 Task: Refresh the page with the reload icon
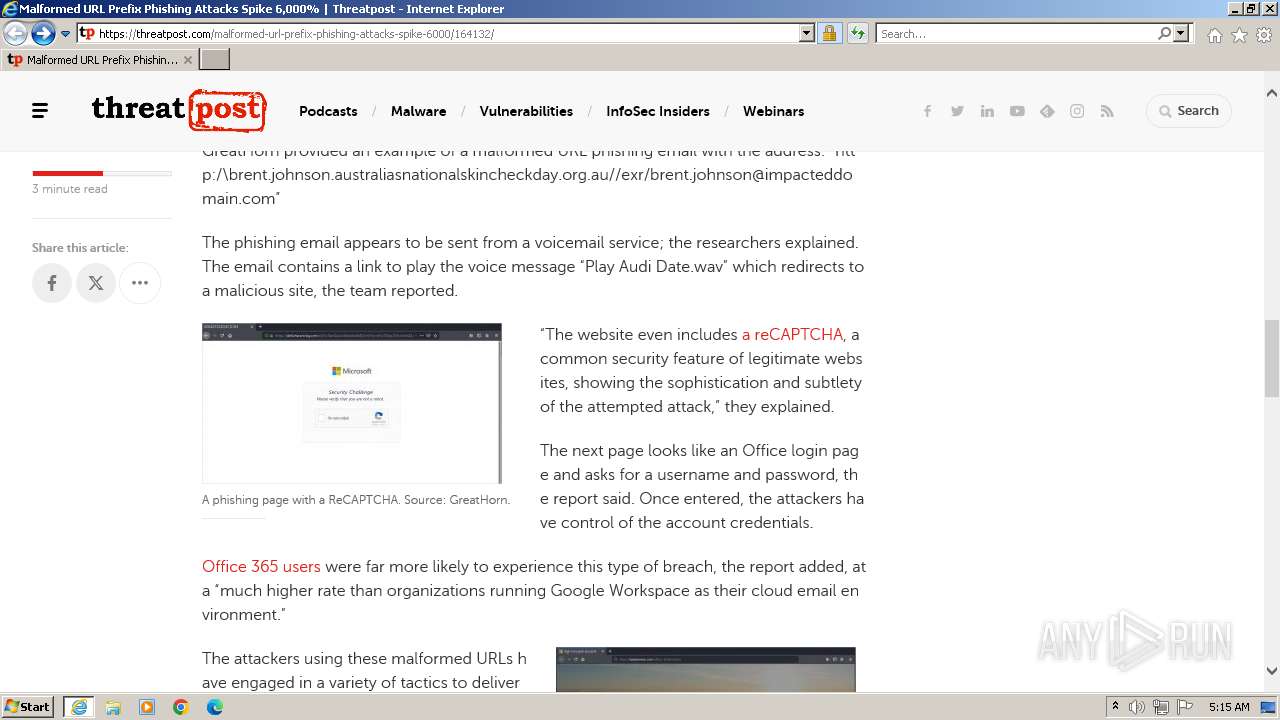pyautogui.click(x=858, y=33)
